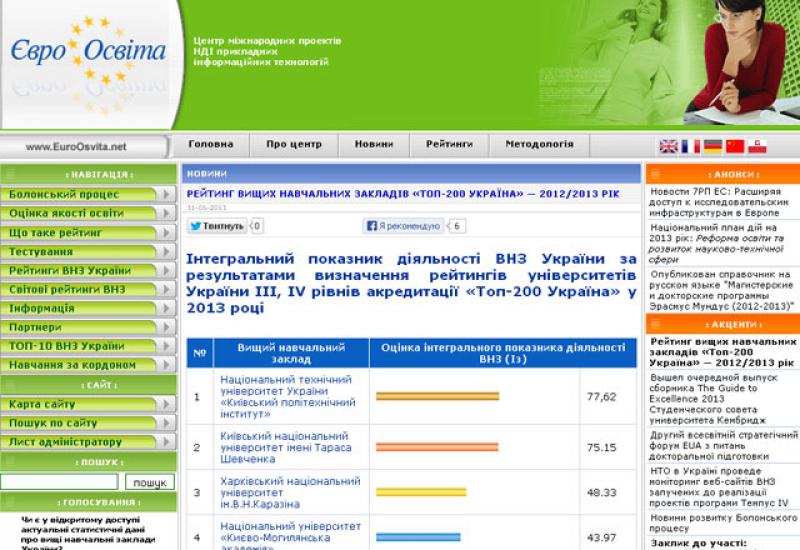Click the Facebook recommend button

click(403, 226)
